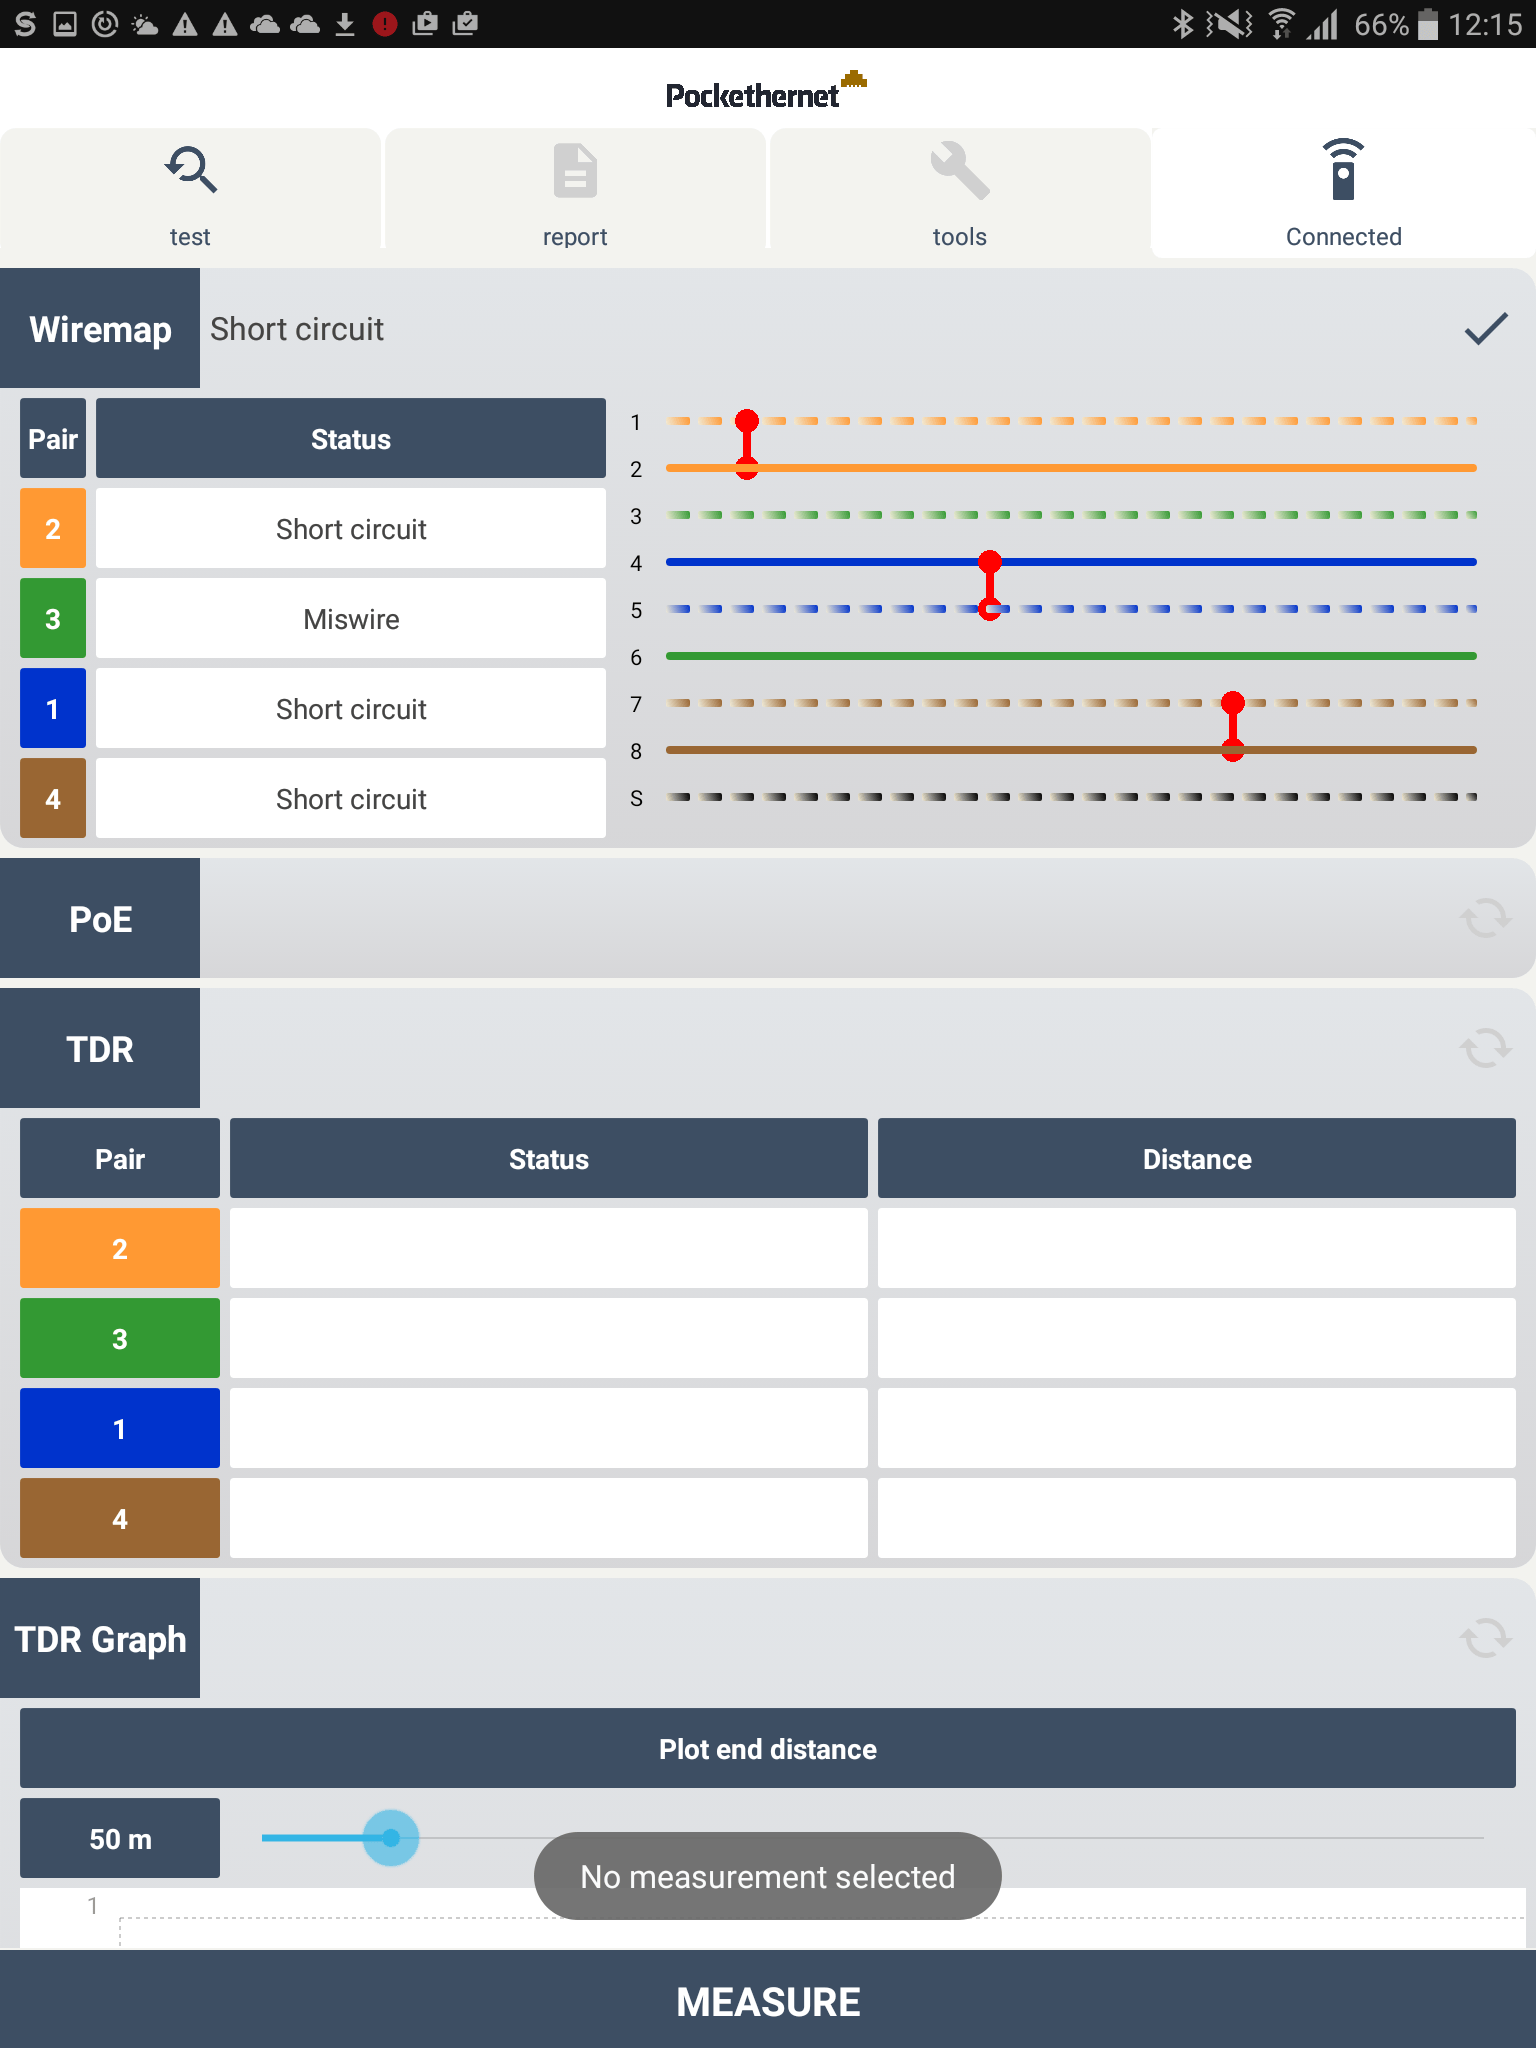The width and height of the screenshot is (1536, 2048).
Task: Click pair 1 Short circuit status cell
Action: (x=351, y=708)
